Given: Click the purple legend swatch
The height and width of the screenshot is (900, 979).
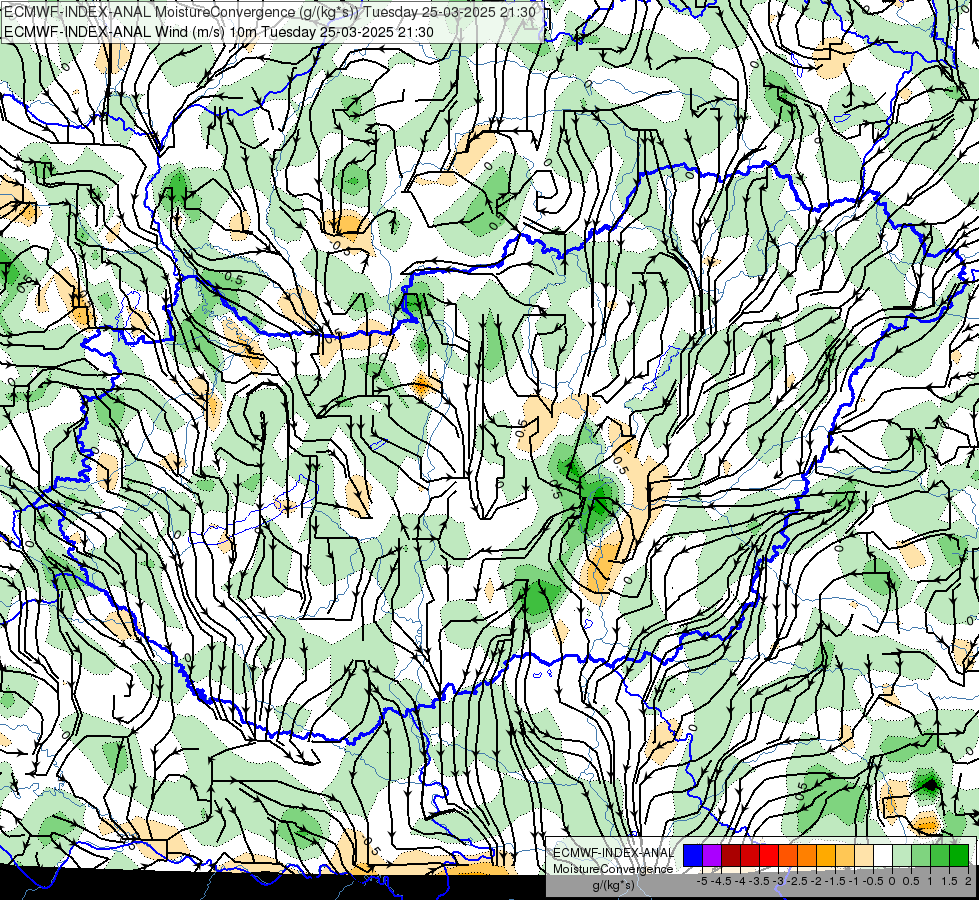Looking at the screenshot, I should click(x=712, y=855).
